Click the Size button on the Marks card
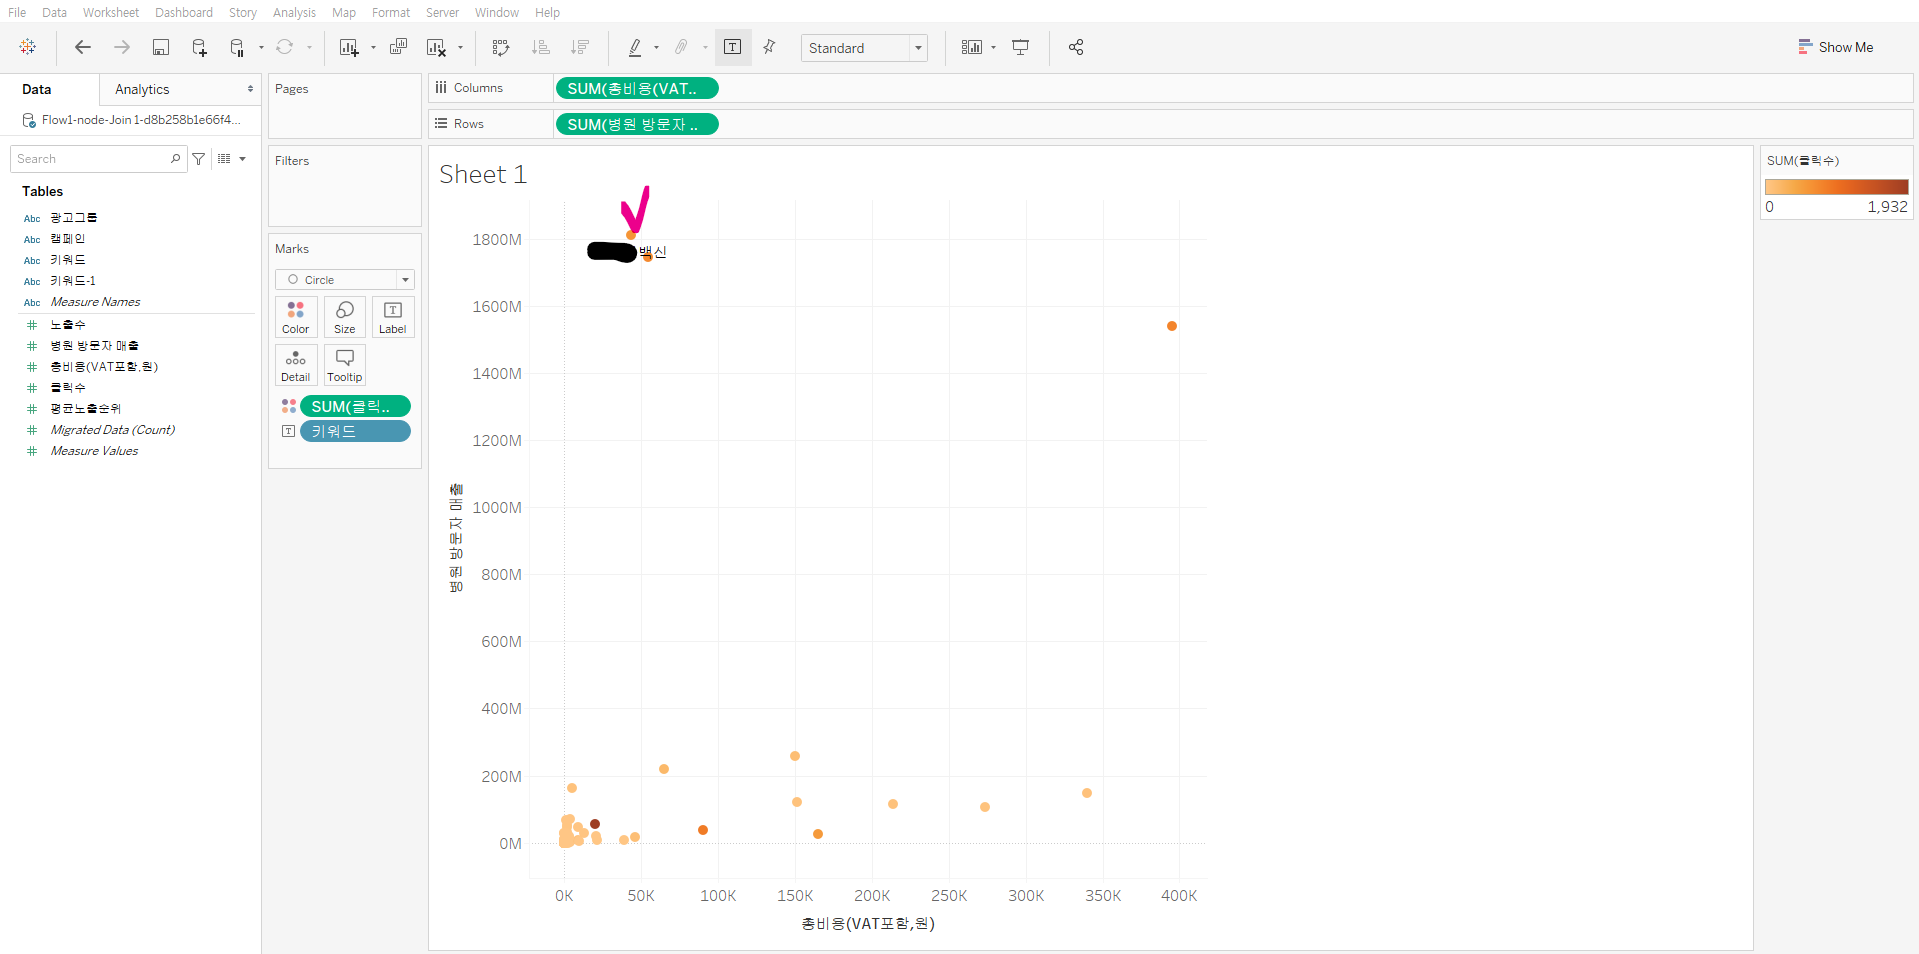The width and height of the screenshot is (1919, 954). coord(345,317)
